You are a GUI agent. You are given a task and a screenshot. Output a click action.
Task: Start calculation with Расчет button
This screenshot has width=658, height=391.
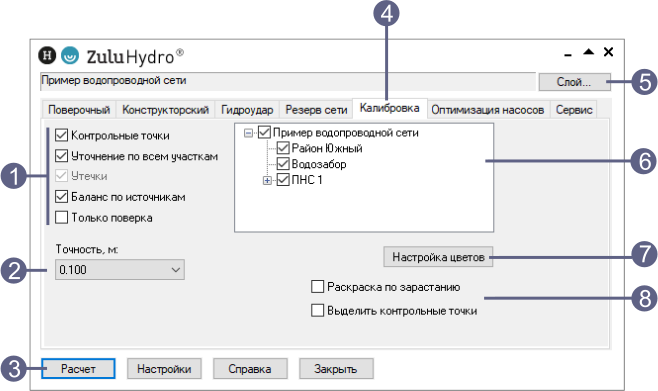[x=78, y=369]
